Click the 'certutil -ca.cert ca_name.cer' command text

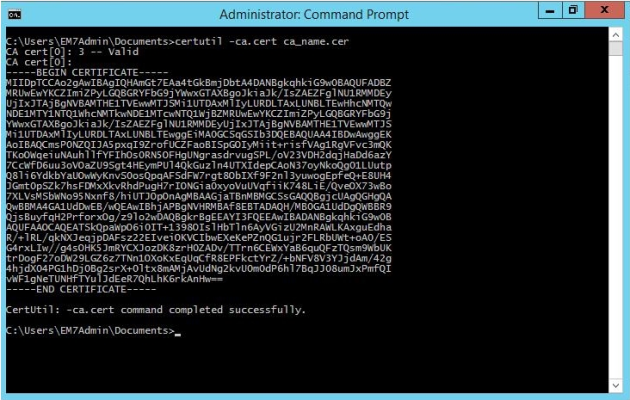(x=262, y=41)
